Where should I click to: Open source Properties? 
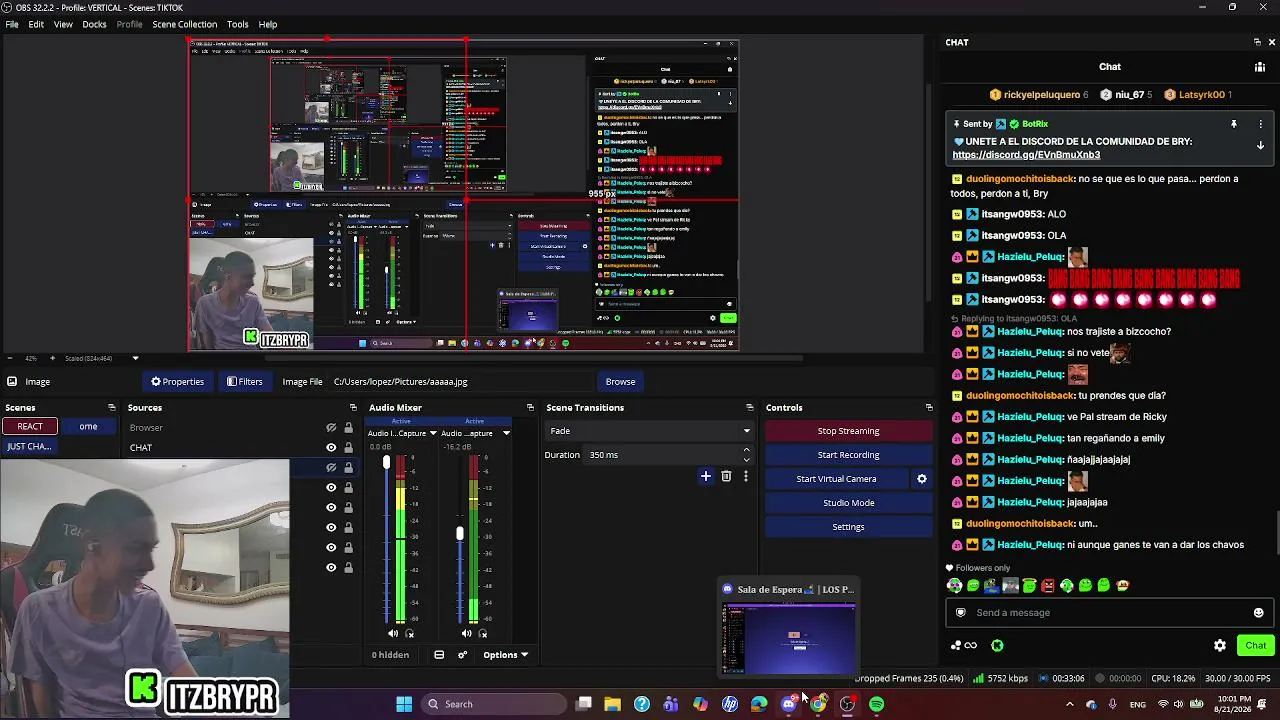tap(177, 381)
